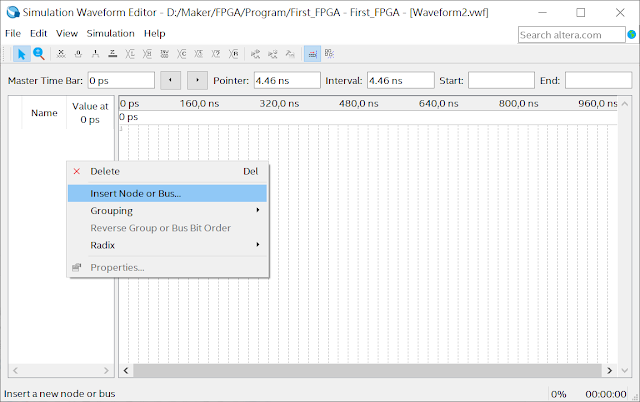This screenshot has width=640, height=402.
Task: Click the Count Value (C) icon
Action: (182, 54)
